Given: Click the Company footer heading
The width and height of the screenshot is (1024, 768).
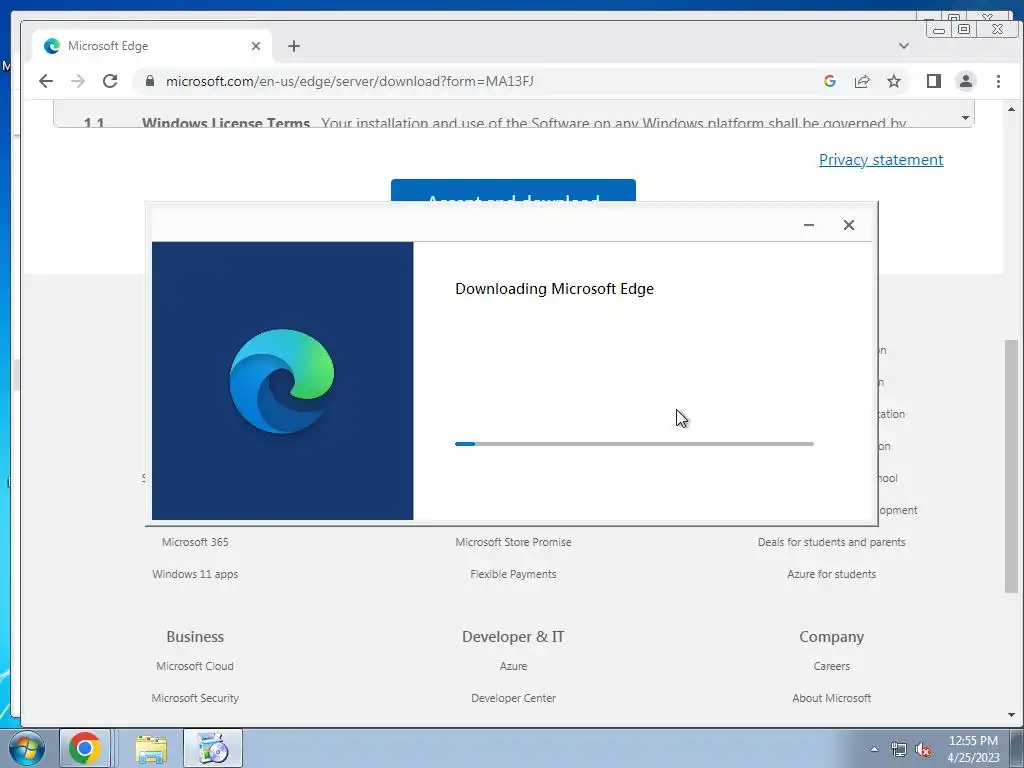Looking at the screenshot, I should point(831,637).
